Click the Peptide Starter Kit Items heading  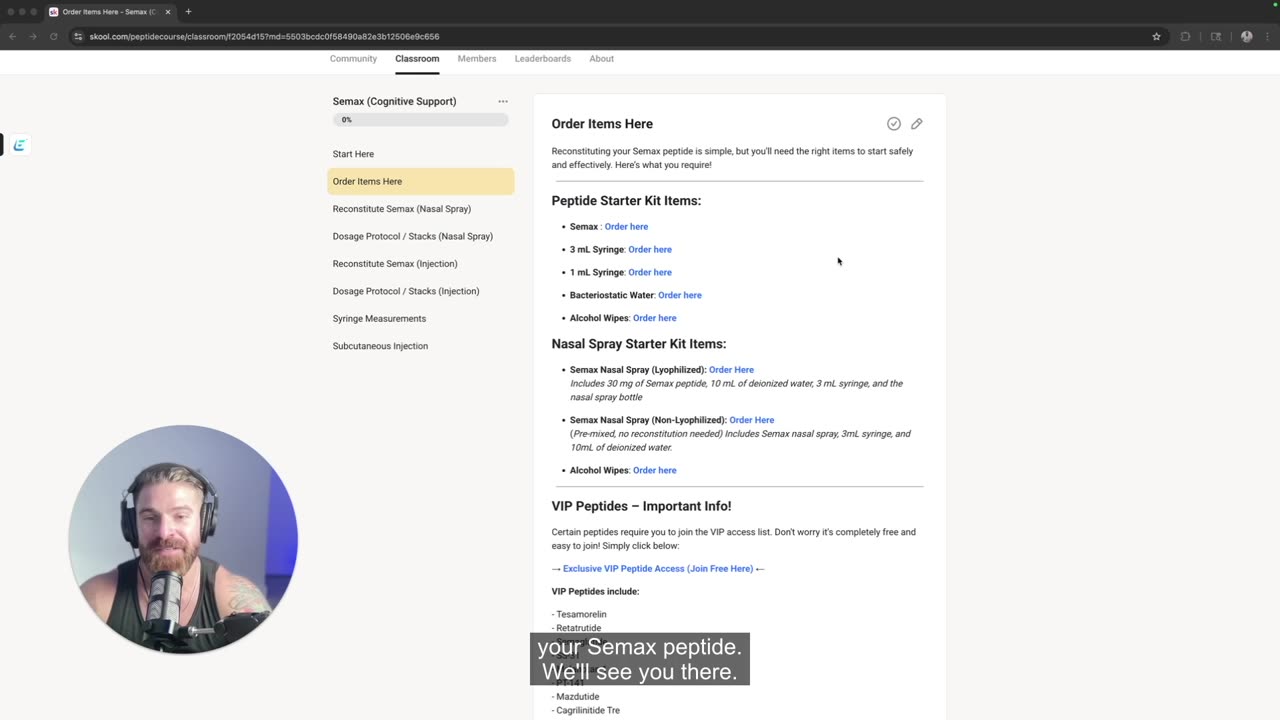click(626, 201)
